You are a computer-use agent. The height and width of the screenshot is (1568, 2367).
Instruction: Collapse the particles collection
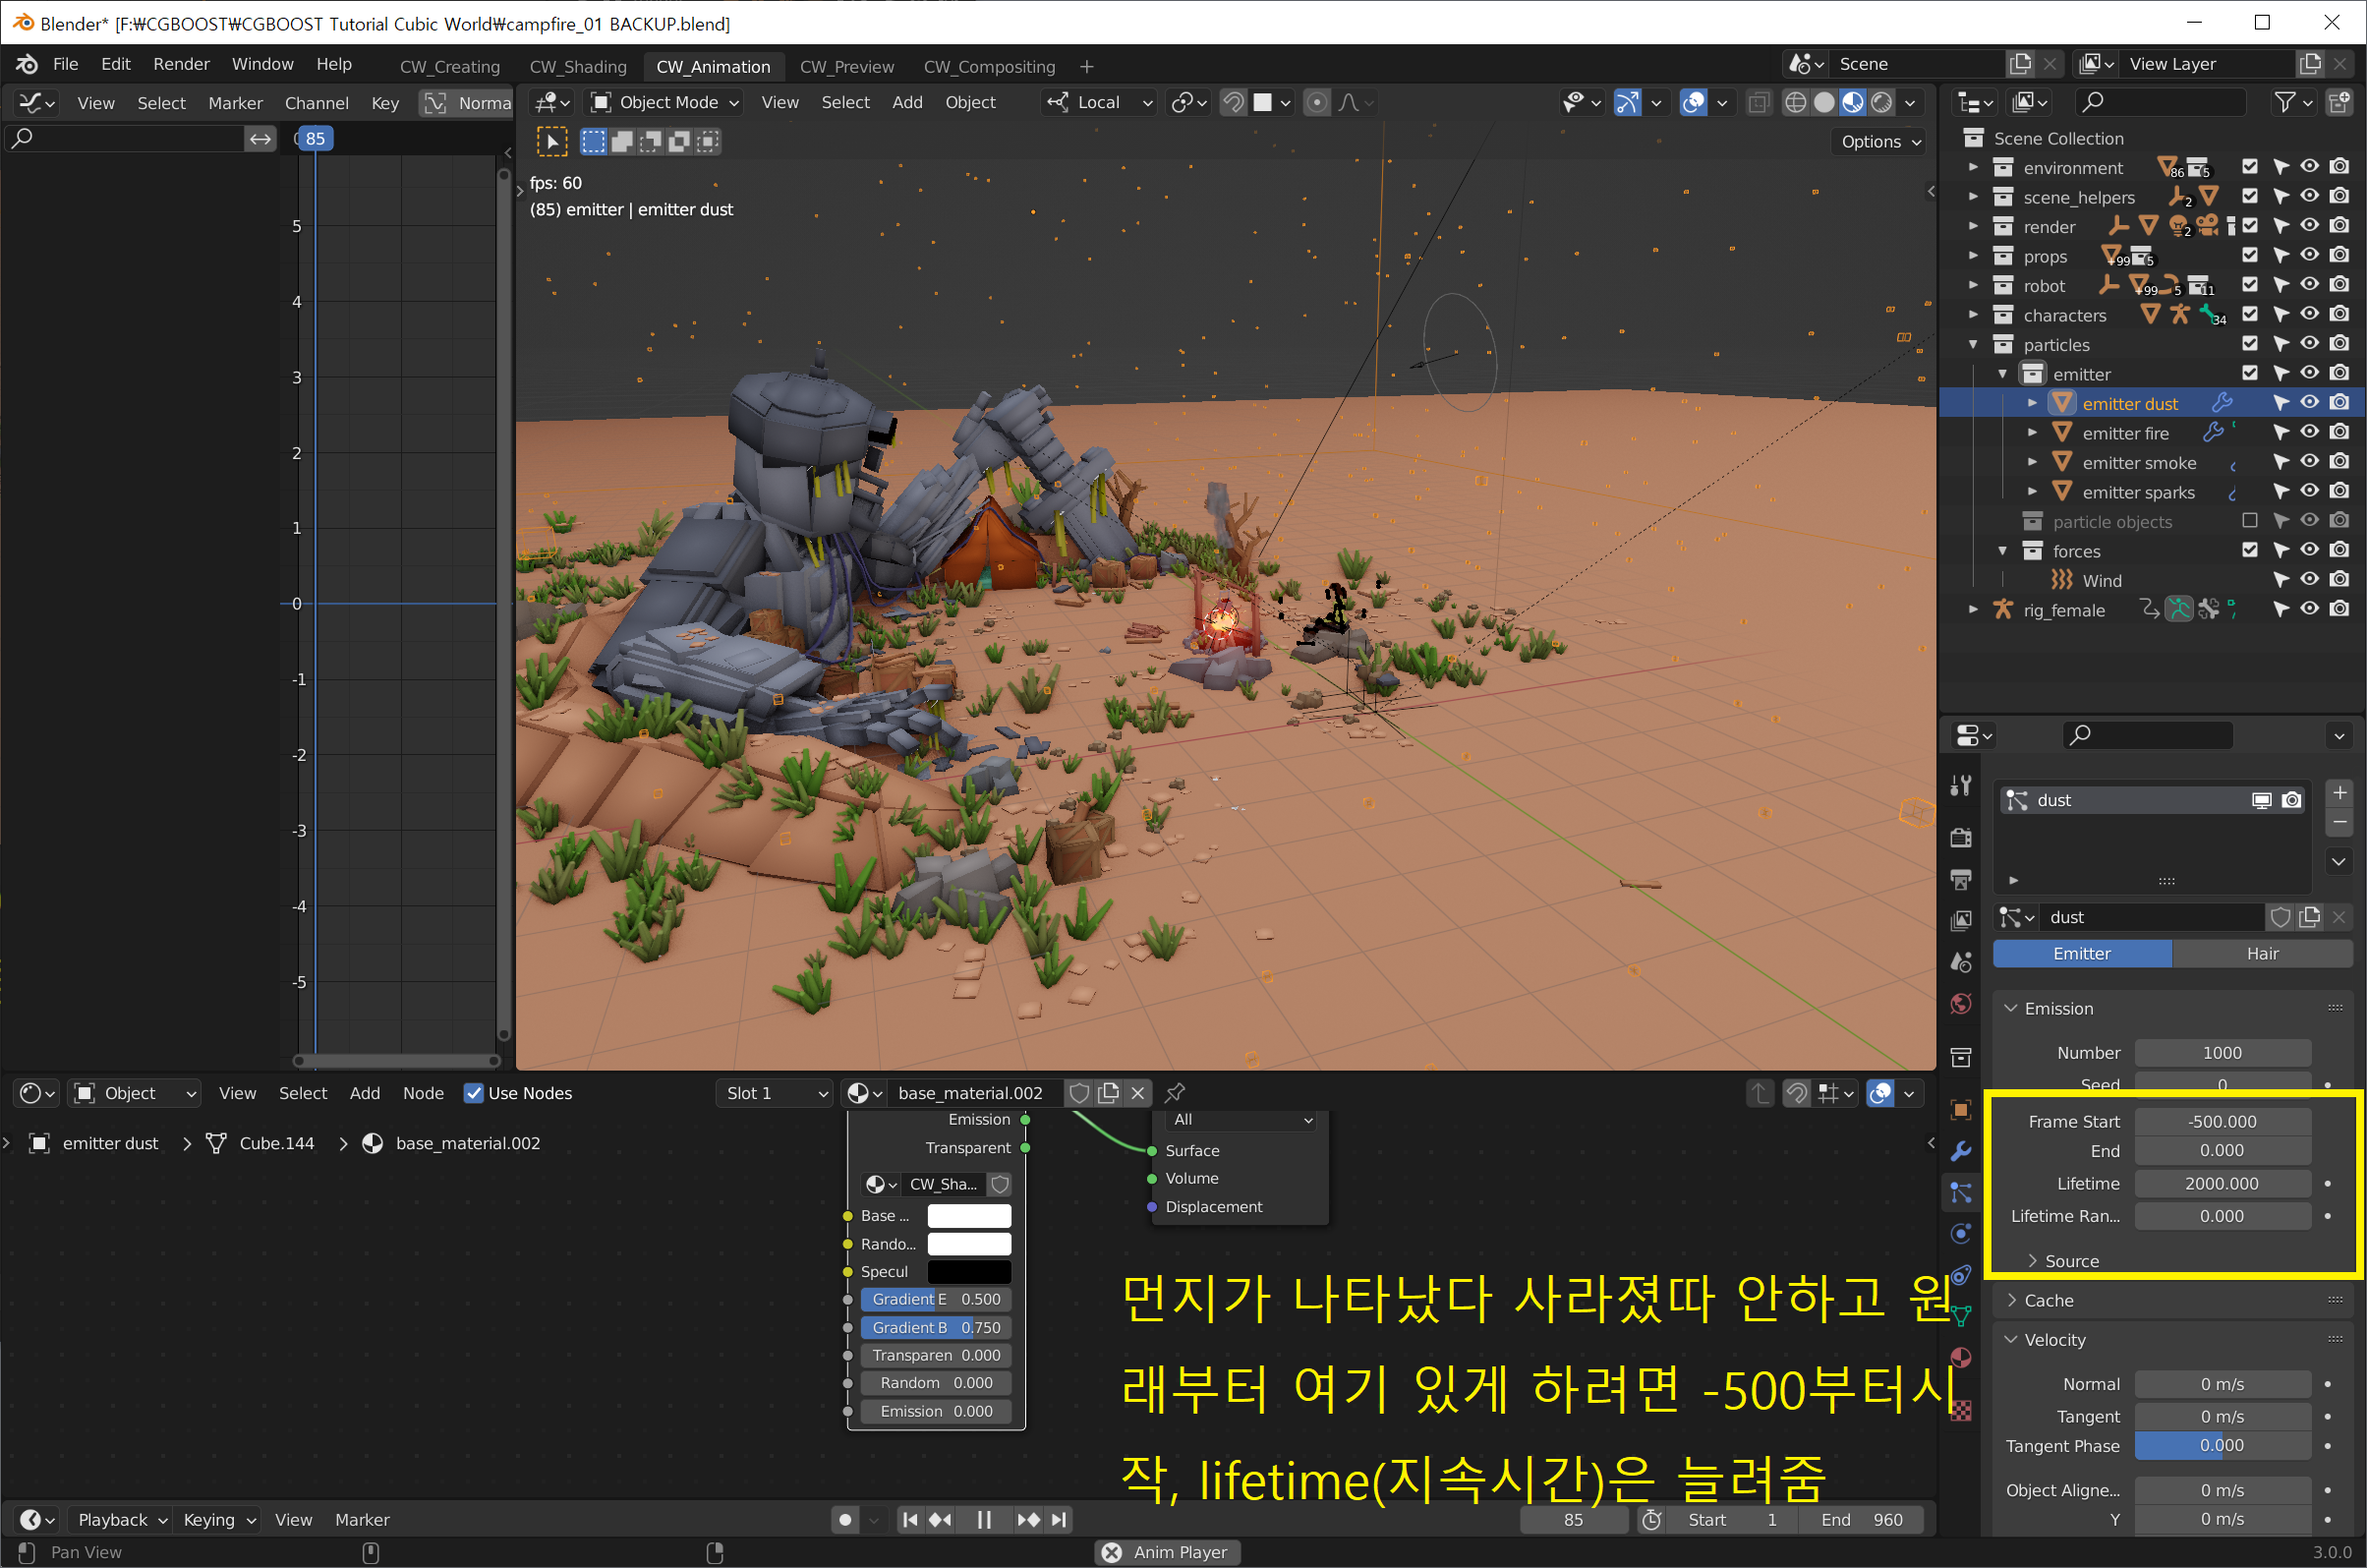pos(1972,344)
